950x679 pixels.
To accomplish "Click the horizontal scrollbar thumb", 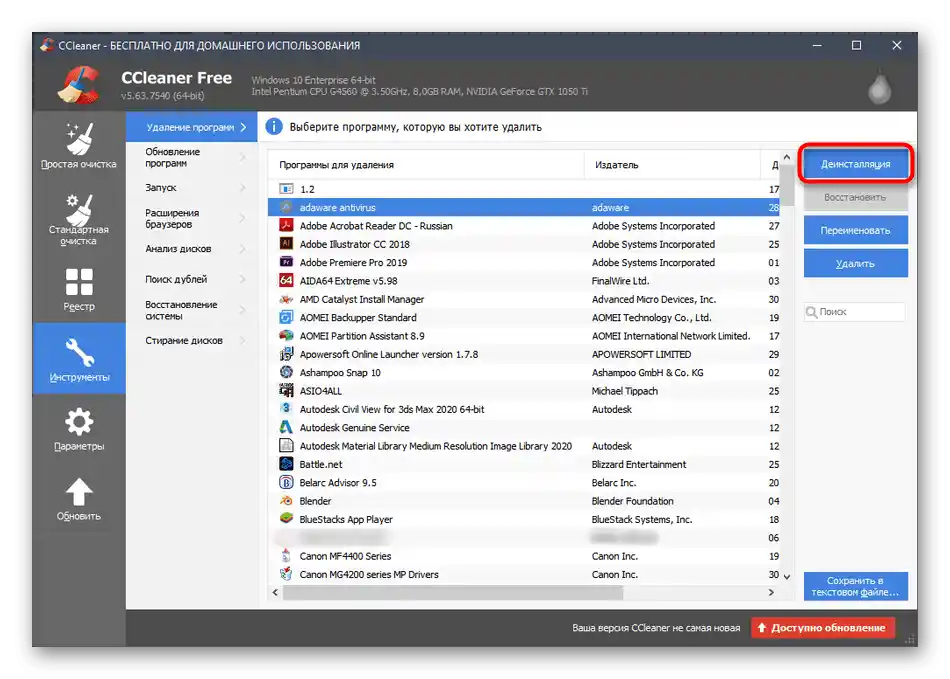I will tap(453, 592).
